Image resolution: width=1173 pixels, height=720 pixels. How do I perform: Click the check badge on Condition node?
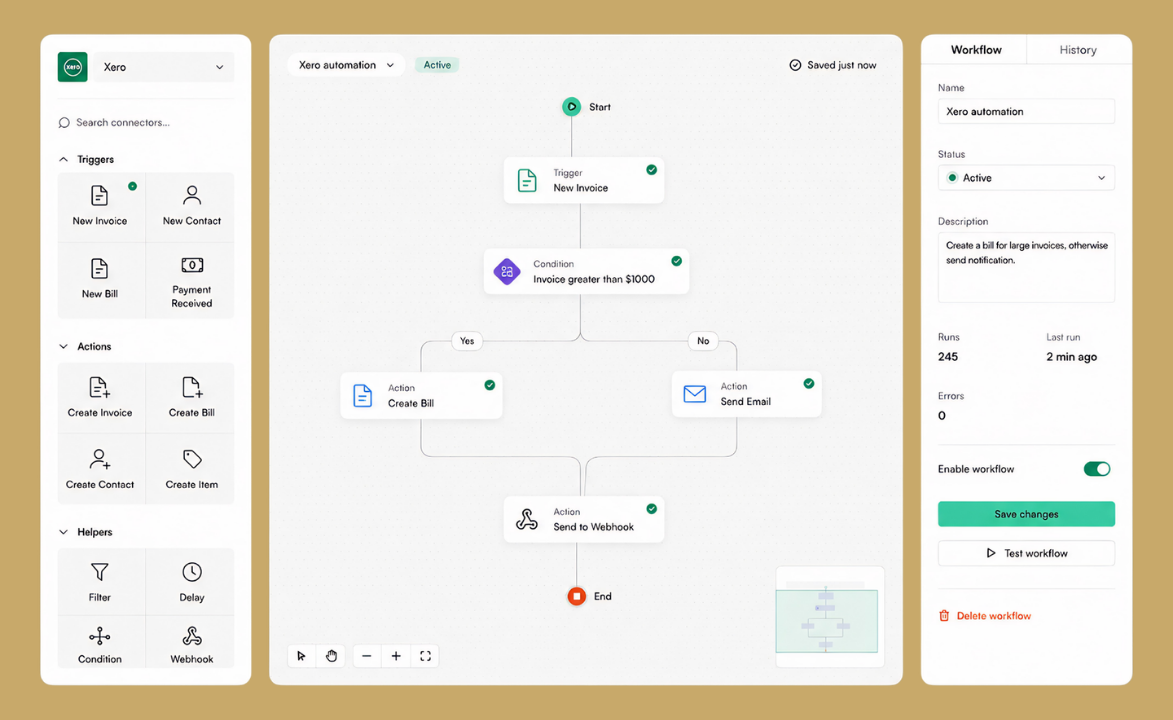(x=676, y=261)
